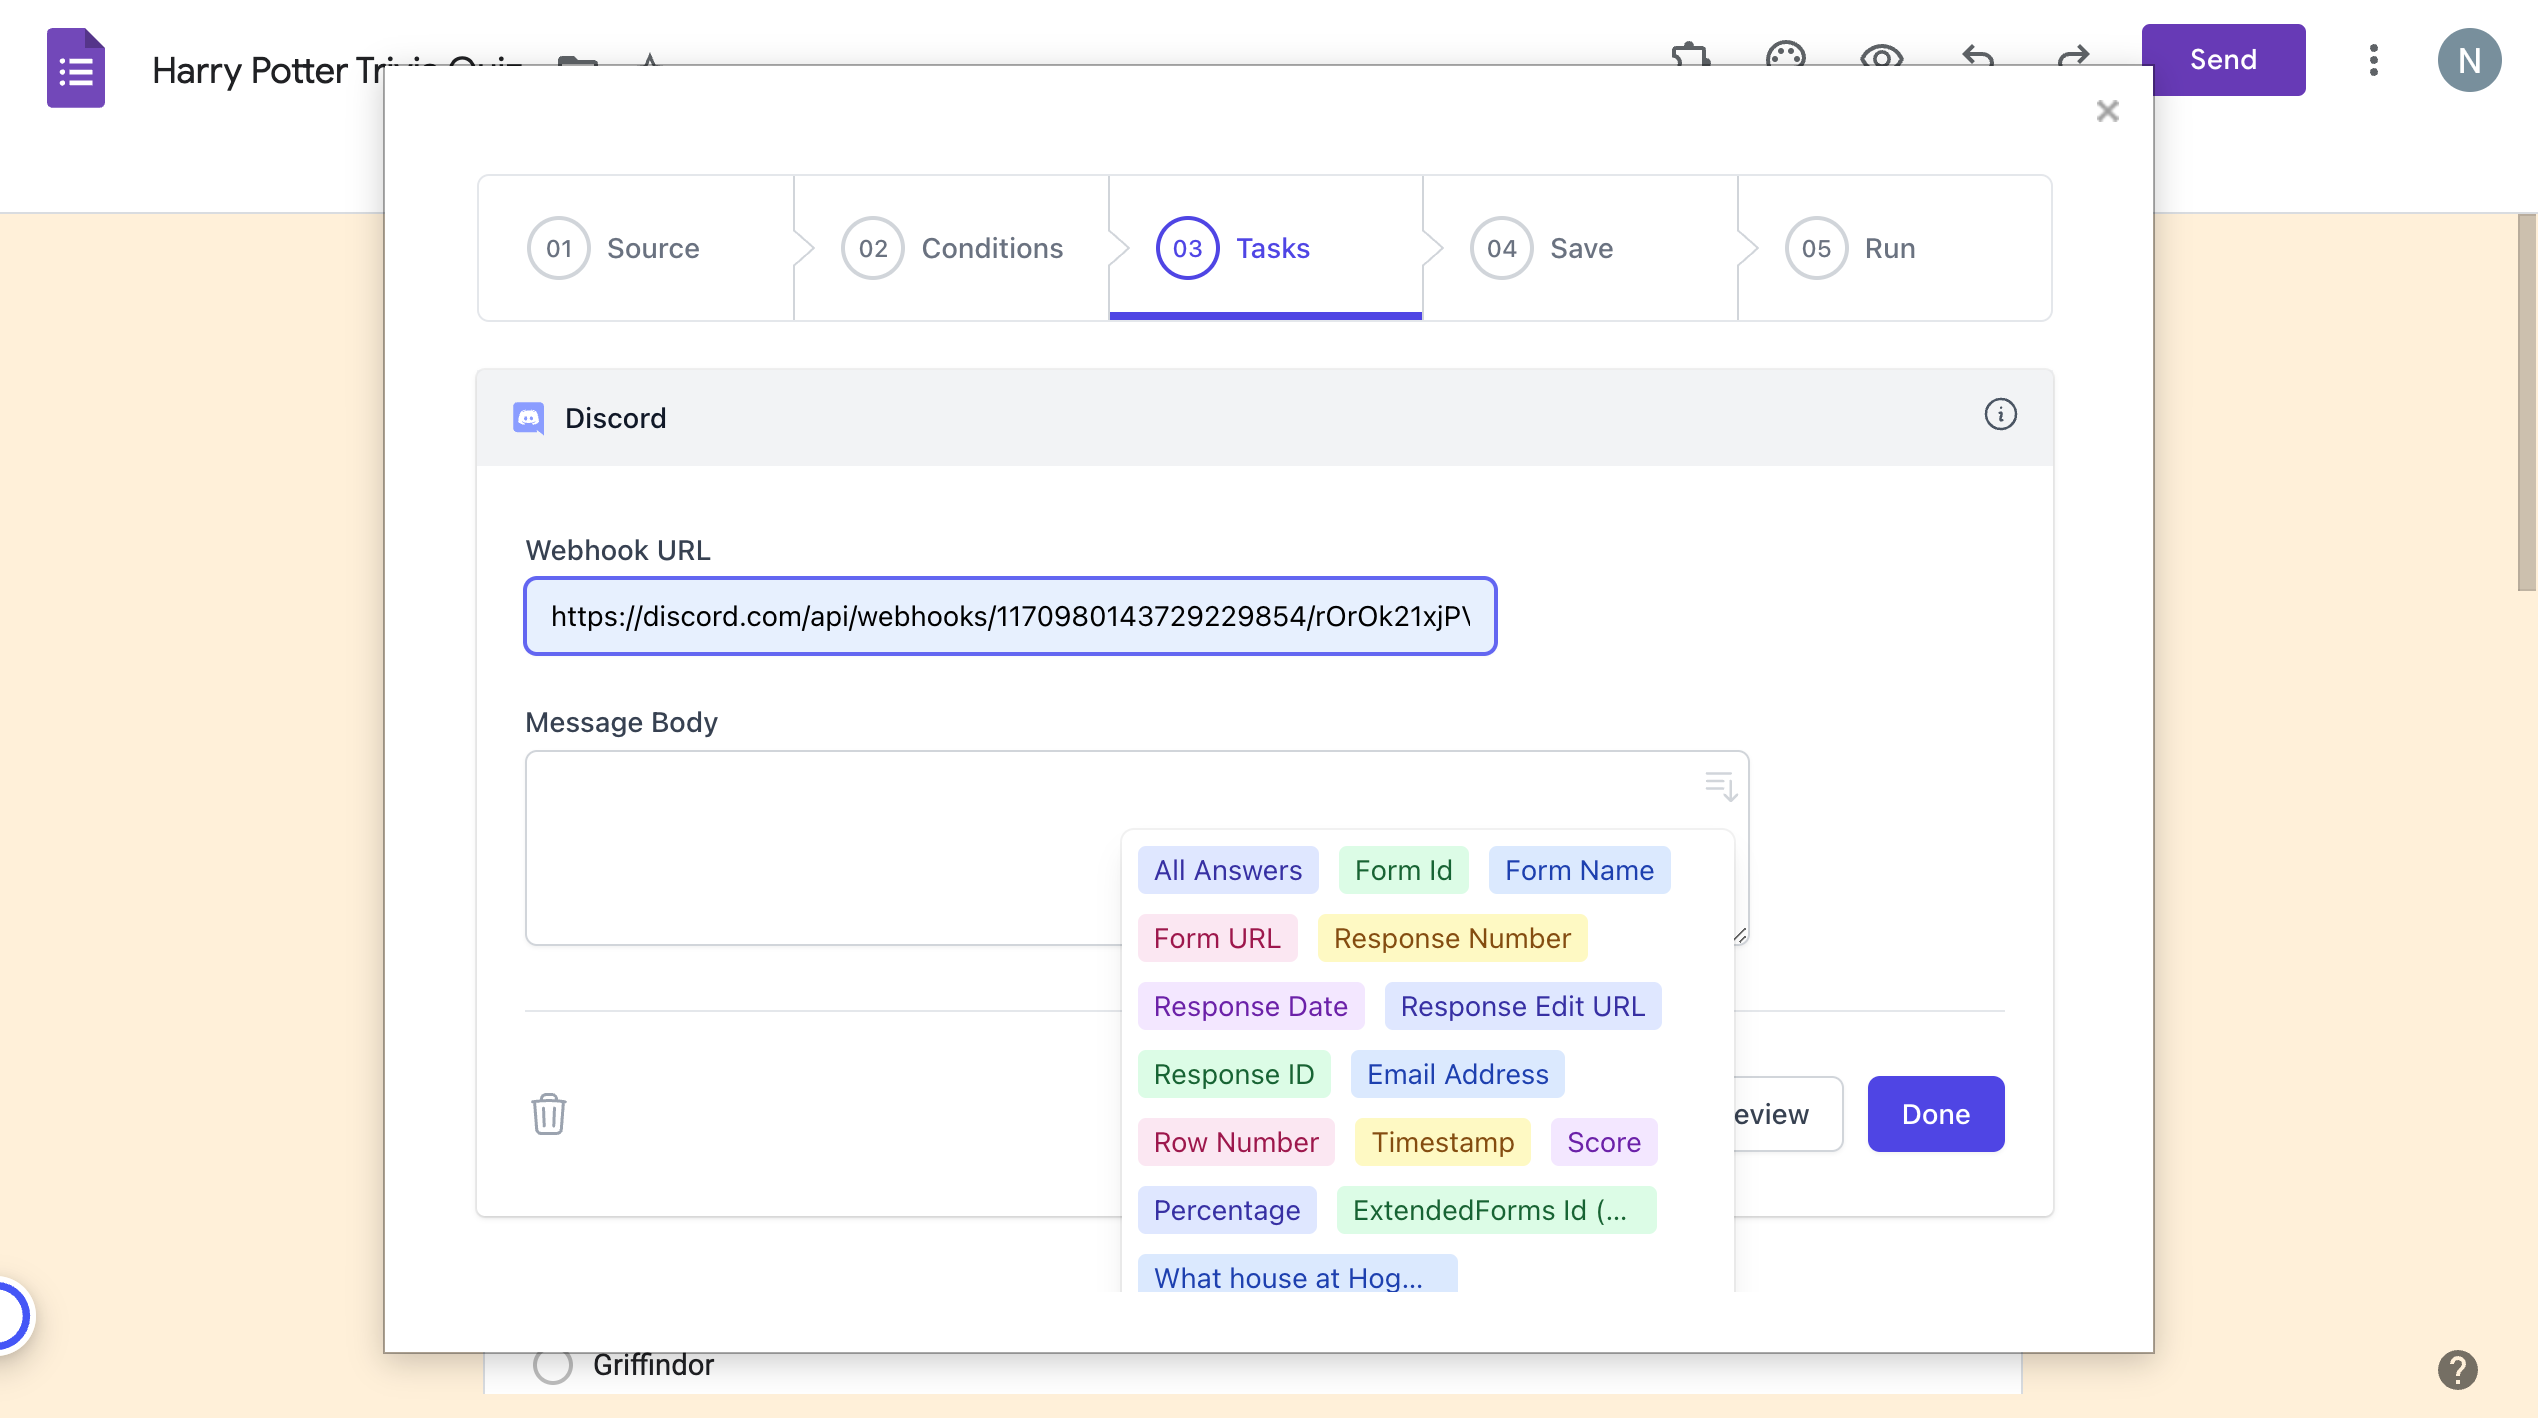Open add-ons puzzle icon
Image resolution: width=2538 pixels, height=1418 pixels.
click(1690, 54)
